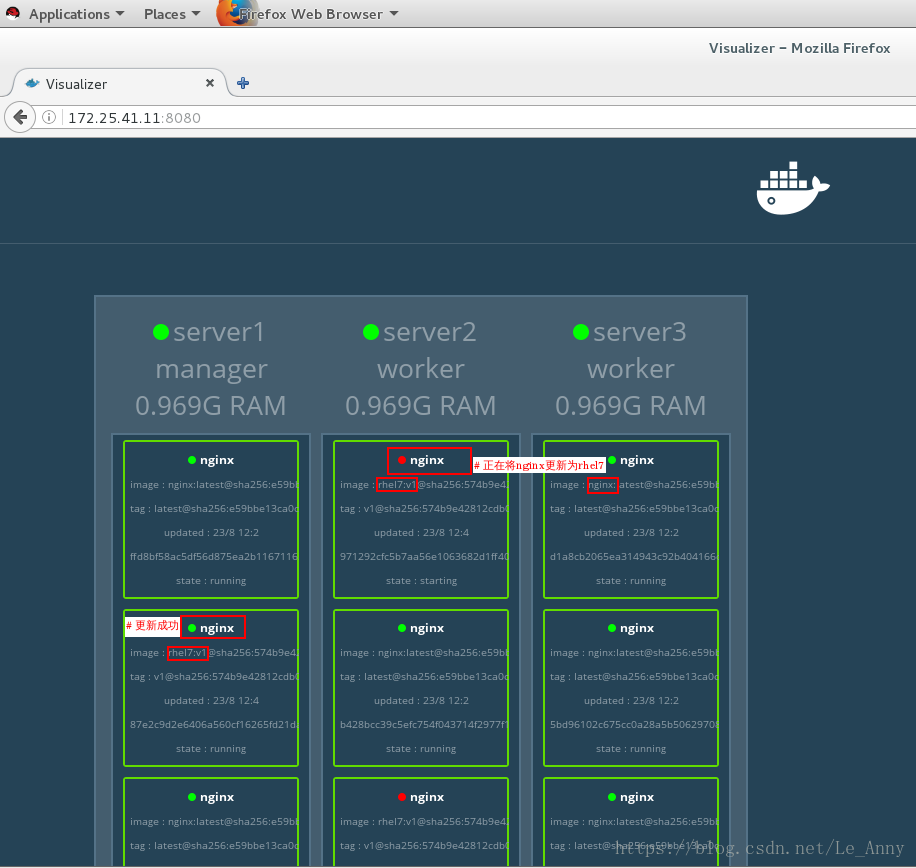Click the red dot on server2's third nginx container
Image resolution: width=916 pixels, height=868 pixels.
tap(402, 797)
